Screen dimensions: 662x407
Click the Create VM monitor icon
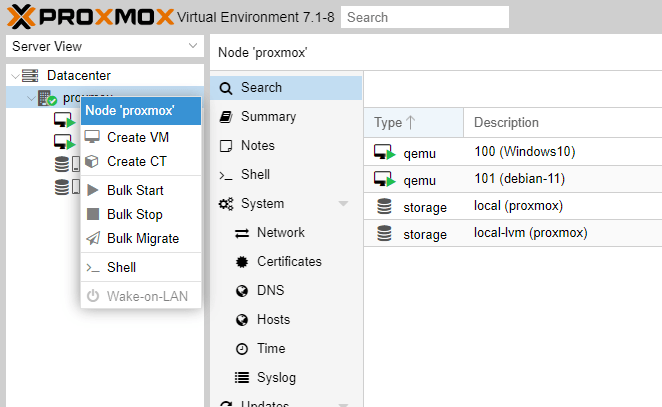[93, 137]
